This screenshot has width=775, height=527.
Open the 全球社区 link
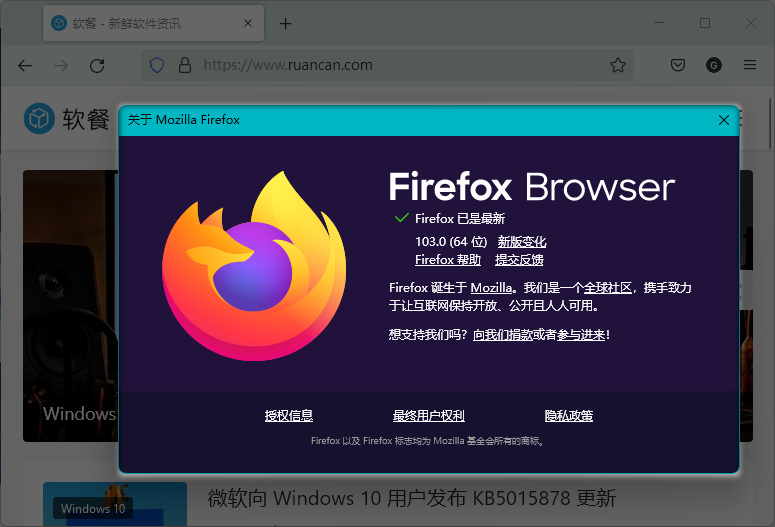pyautogui.click(x=608, y=288)
